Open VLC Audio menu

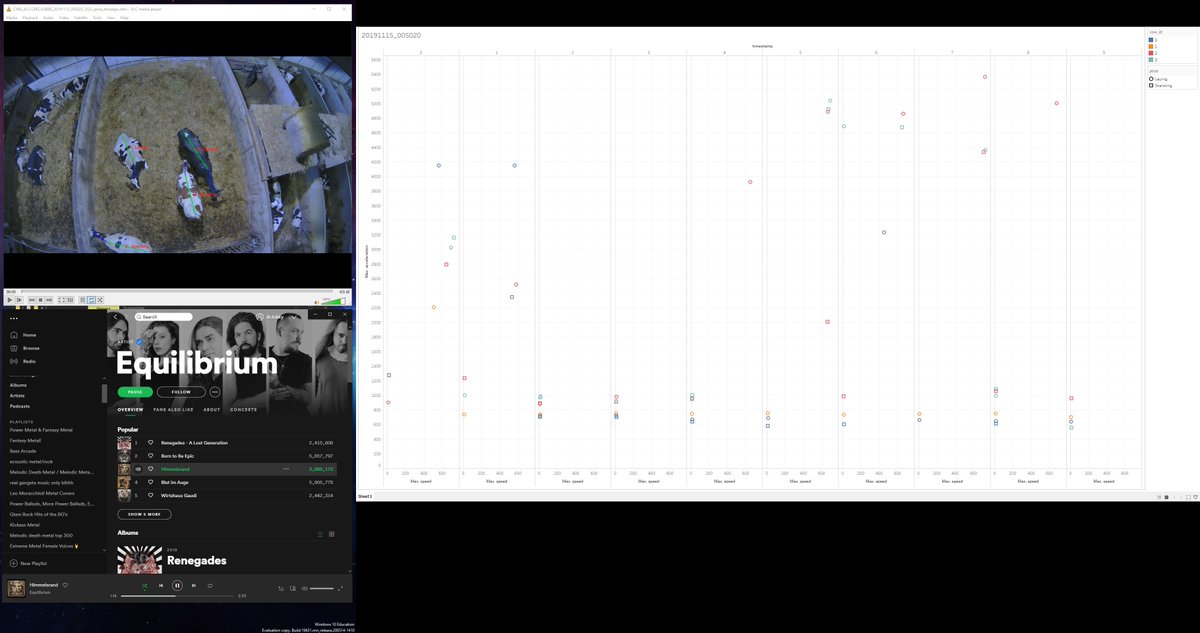[x=48, y=17]
